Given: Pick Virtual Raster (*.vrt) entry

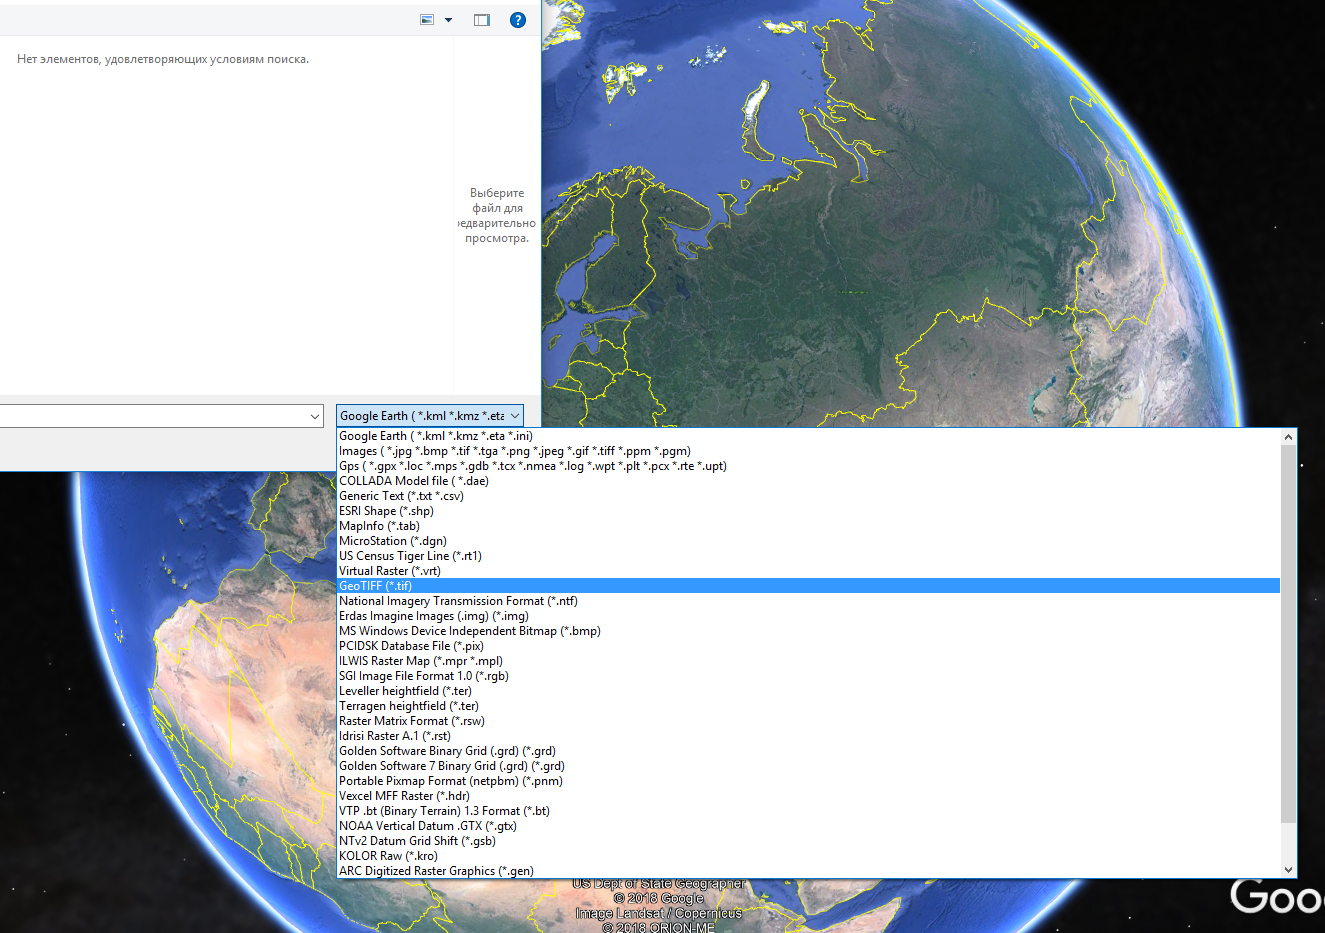Looking at the screenshot, I should coord(808,571).
